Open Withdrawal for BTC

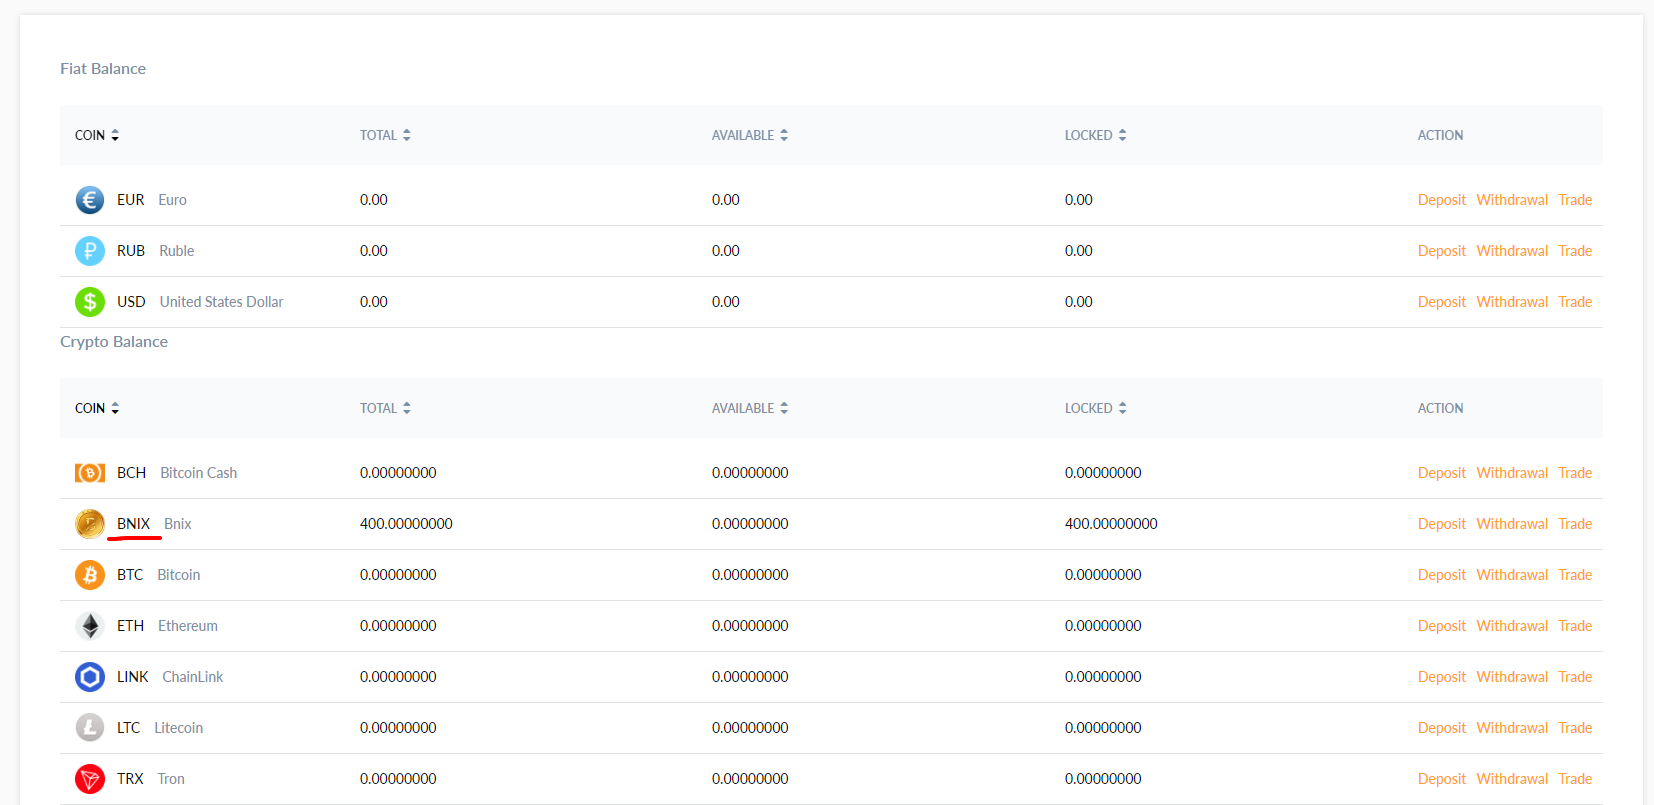point(1512,575)
